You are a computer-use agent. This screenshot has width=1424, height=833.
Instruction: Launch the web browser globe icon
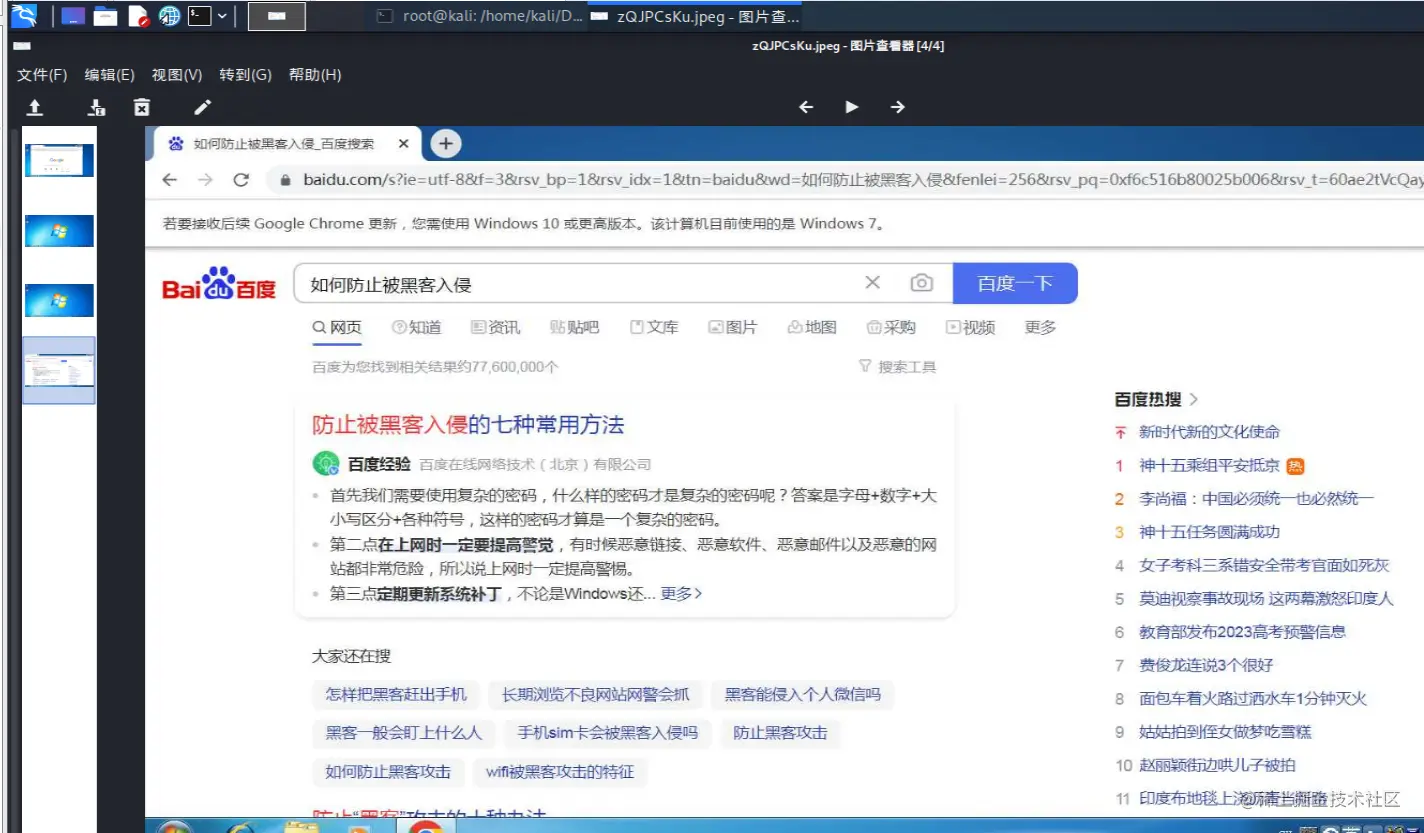pyautogui.click(x=170, y=16)
